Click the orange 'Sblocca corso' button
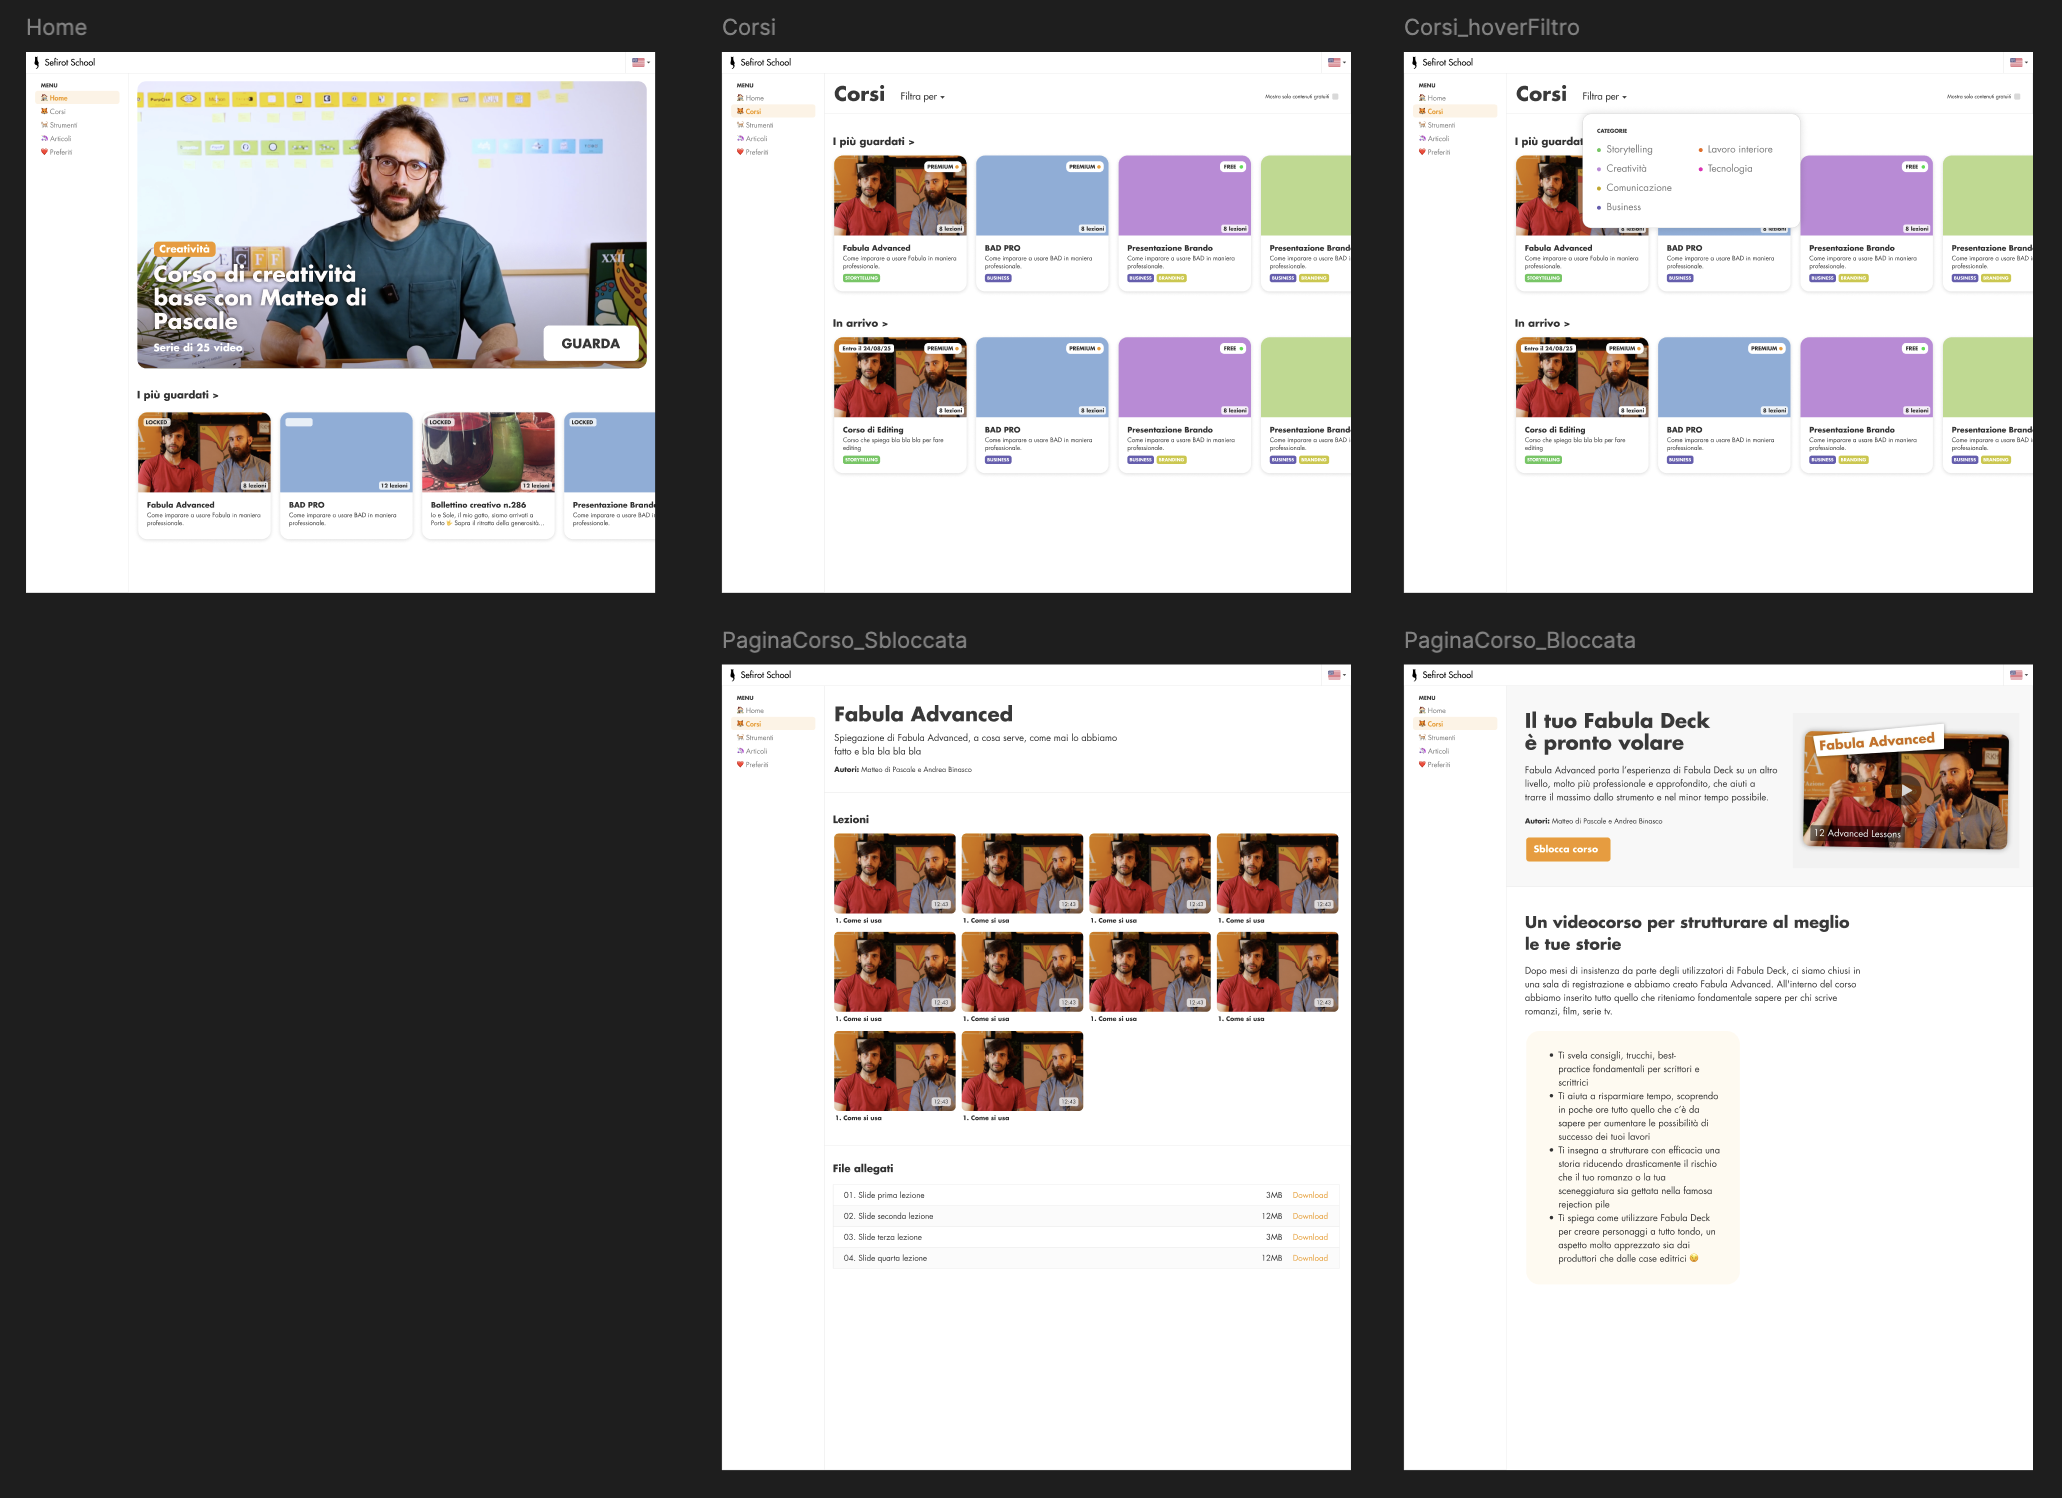2062x1498 pixels. click(x=1566, y=849)
